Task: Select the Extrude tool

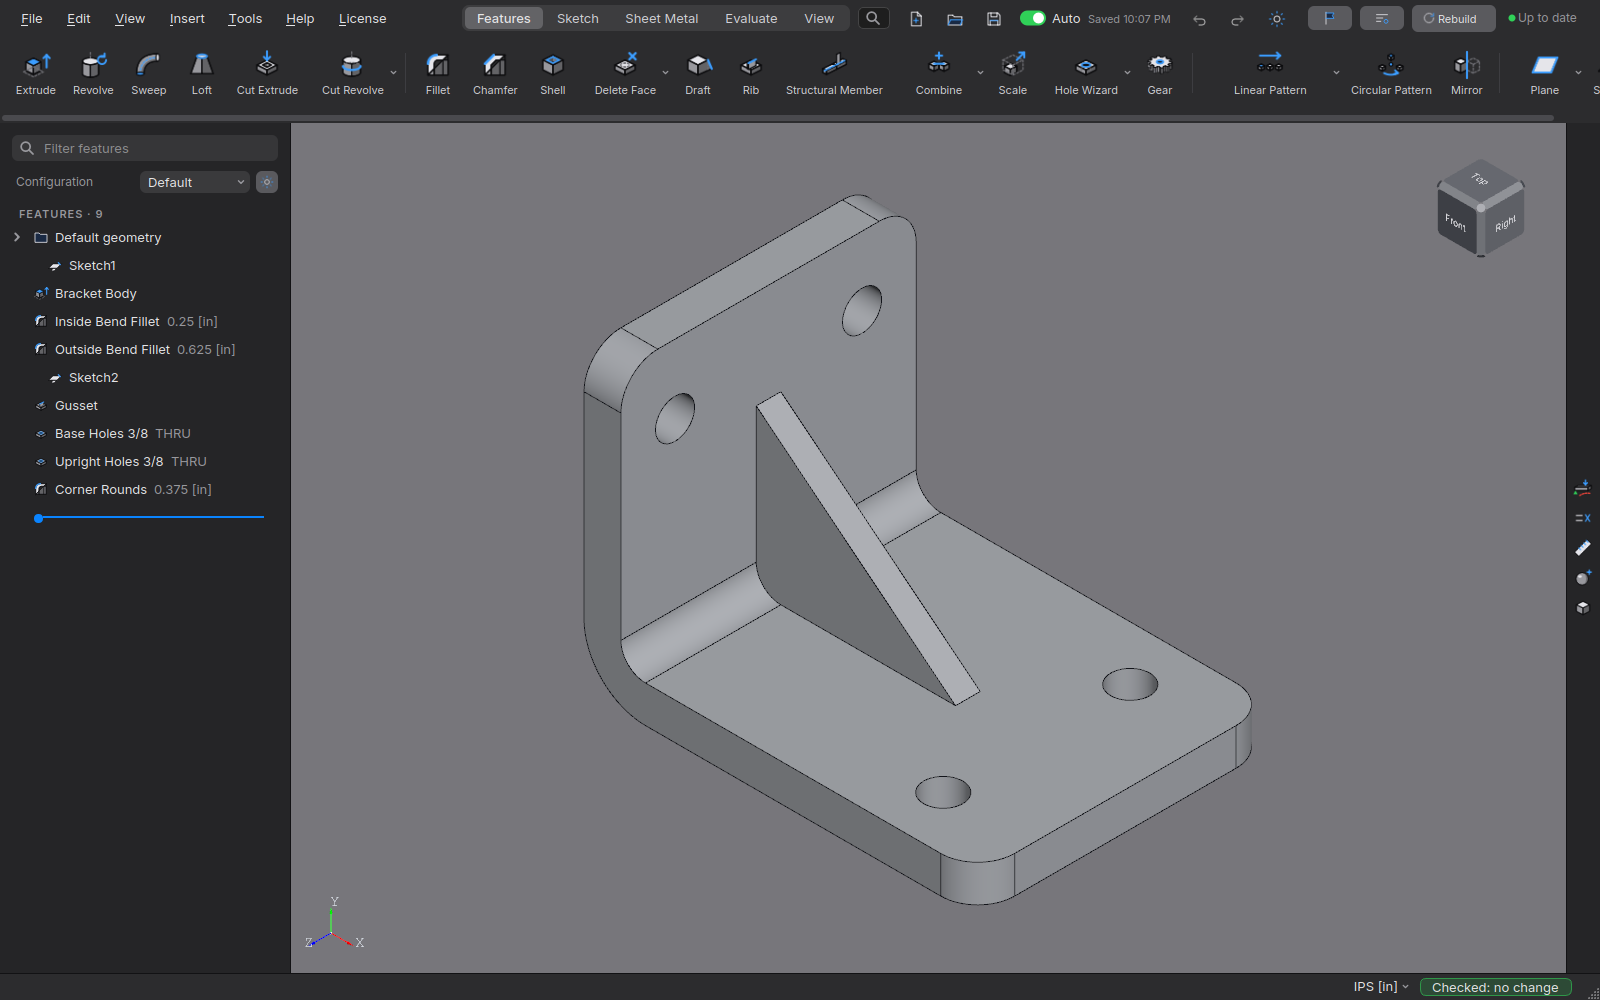Action: point(36,75)
